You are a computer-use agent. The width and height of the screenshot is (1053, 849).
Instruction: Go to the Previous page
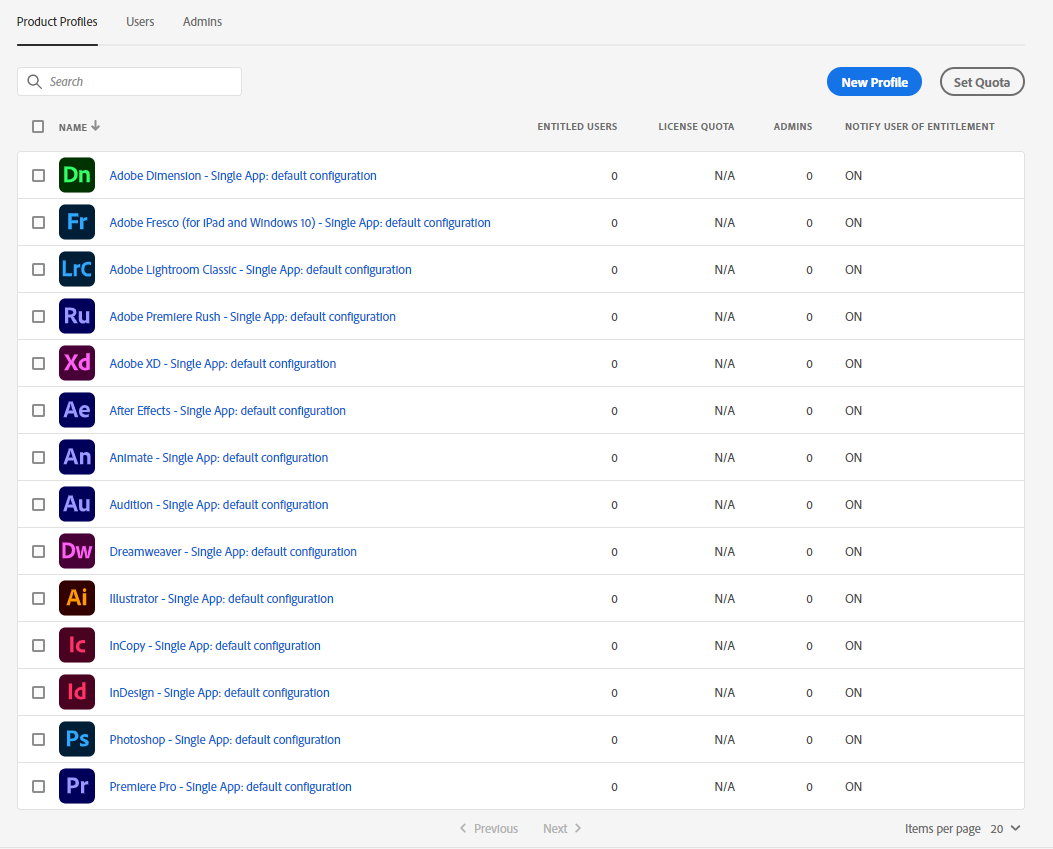pyautogui.click(x=489, y=829)
